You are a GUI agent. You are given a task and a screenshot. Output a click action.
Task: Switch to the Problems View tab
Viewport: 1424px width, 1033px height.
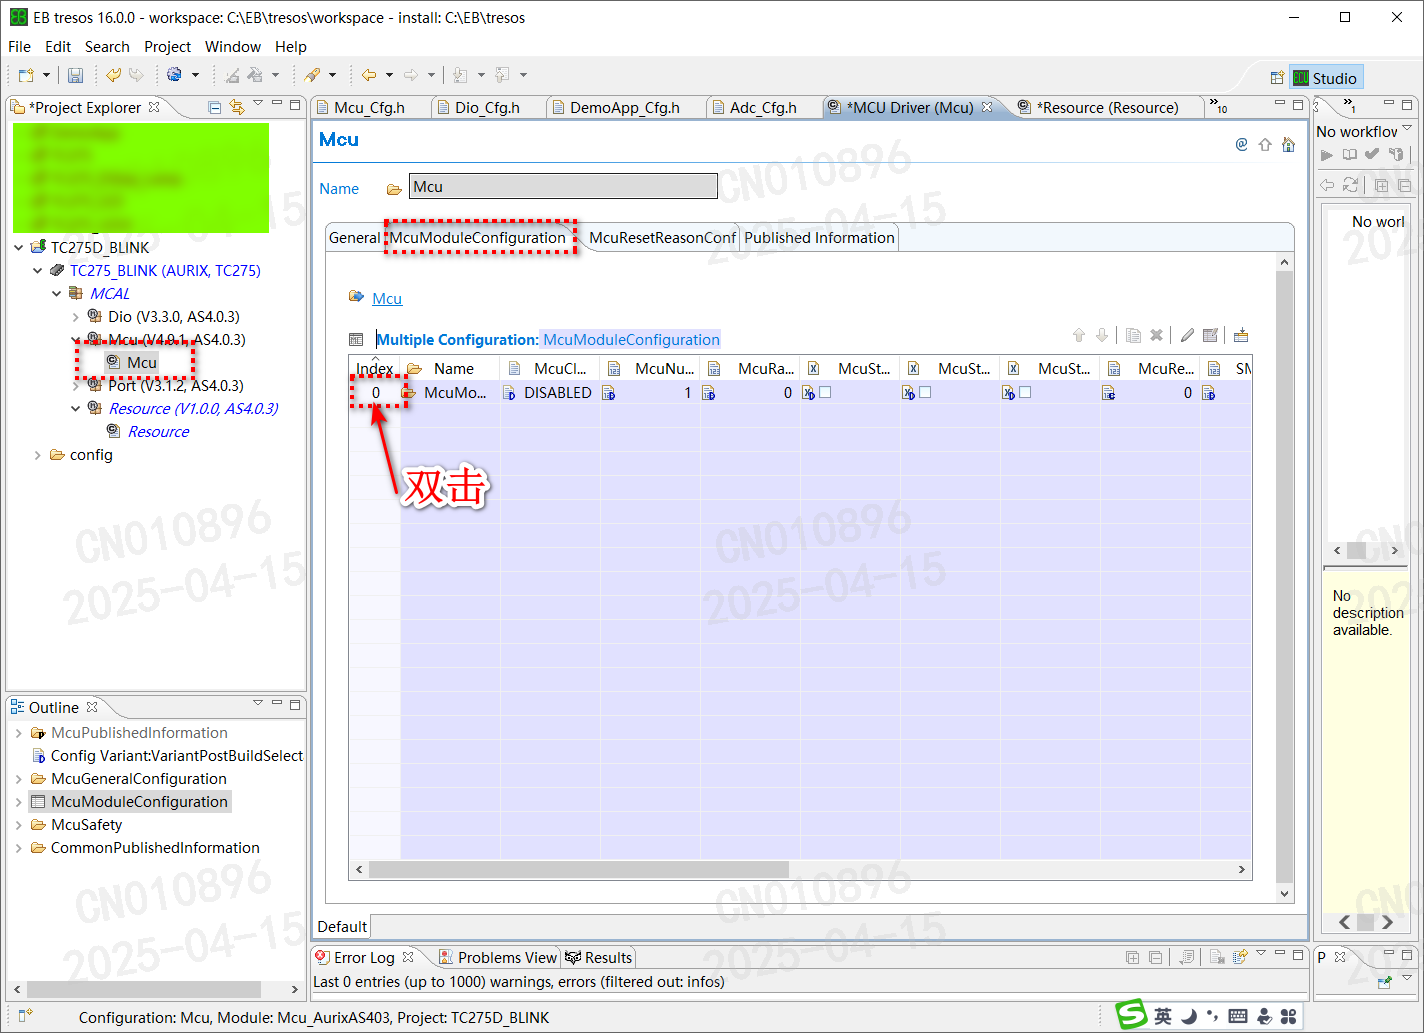[497, 958]
